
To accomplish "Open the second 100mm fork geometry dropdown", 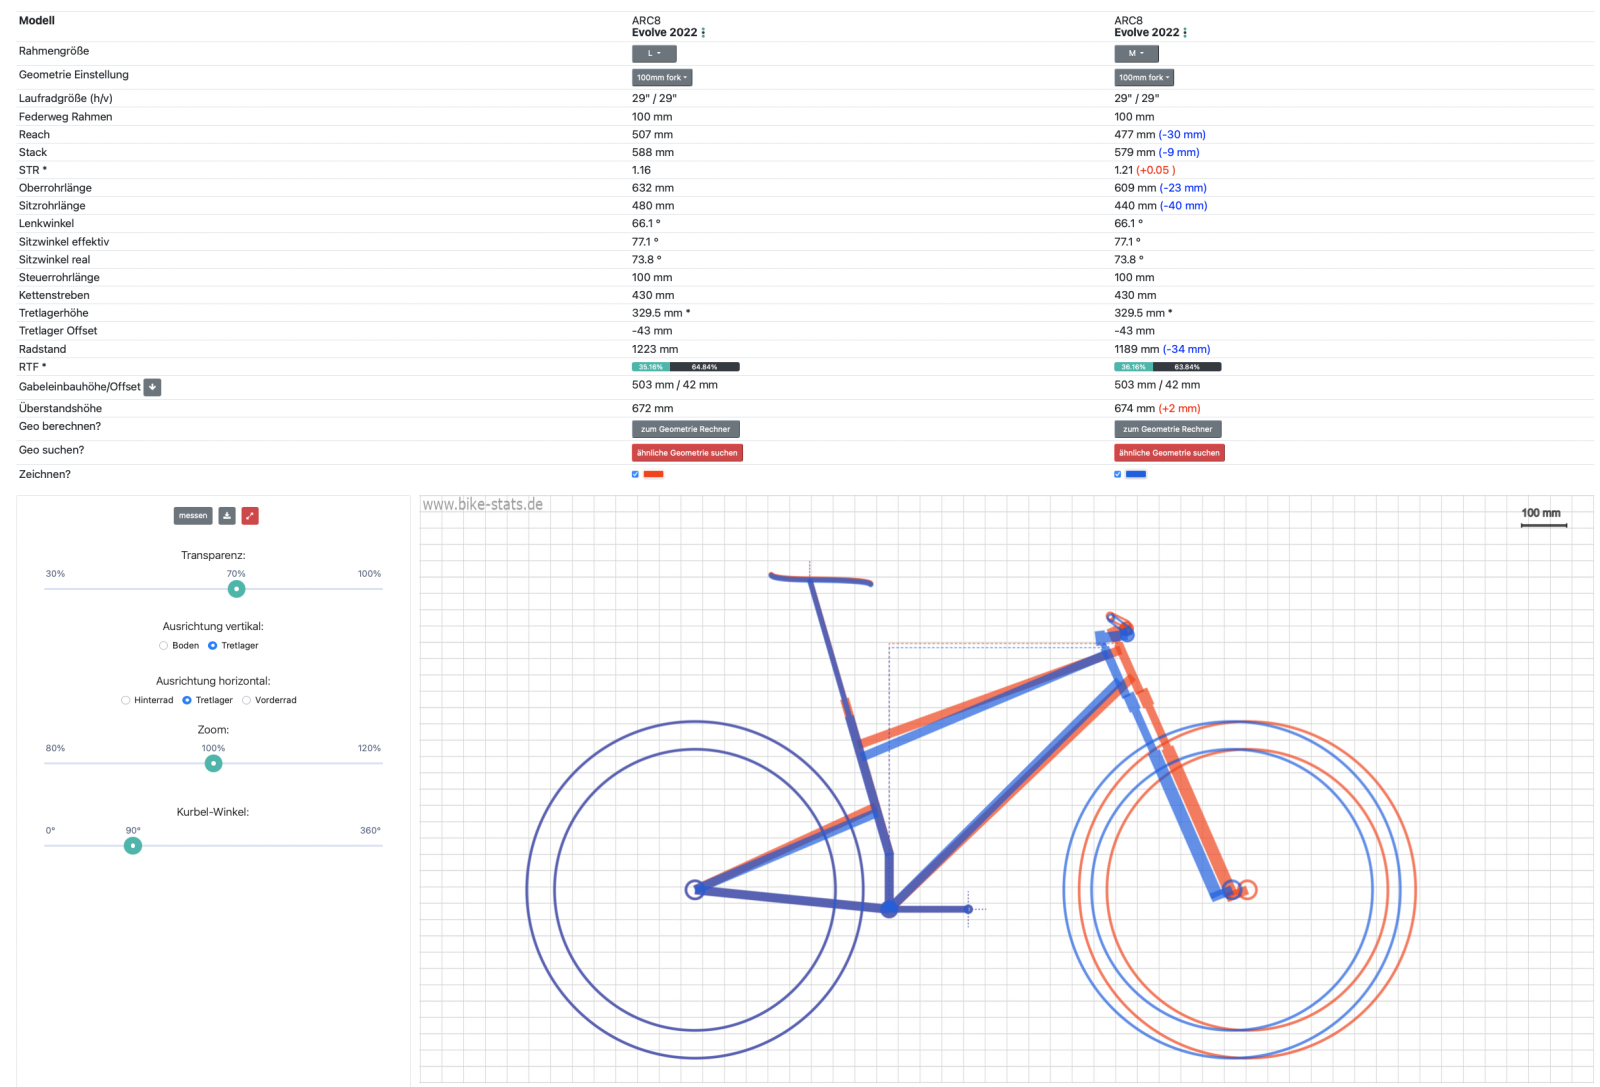I will click(x=1144, y=77).
